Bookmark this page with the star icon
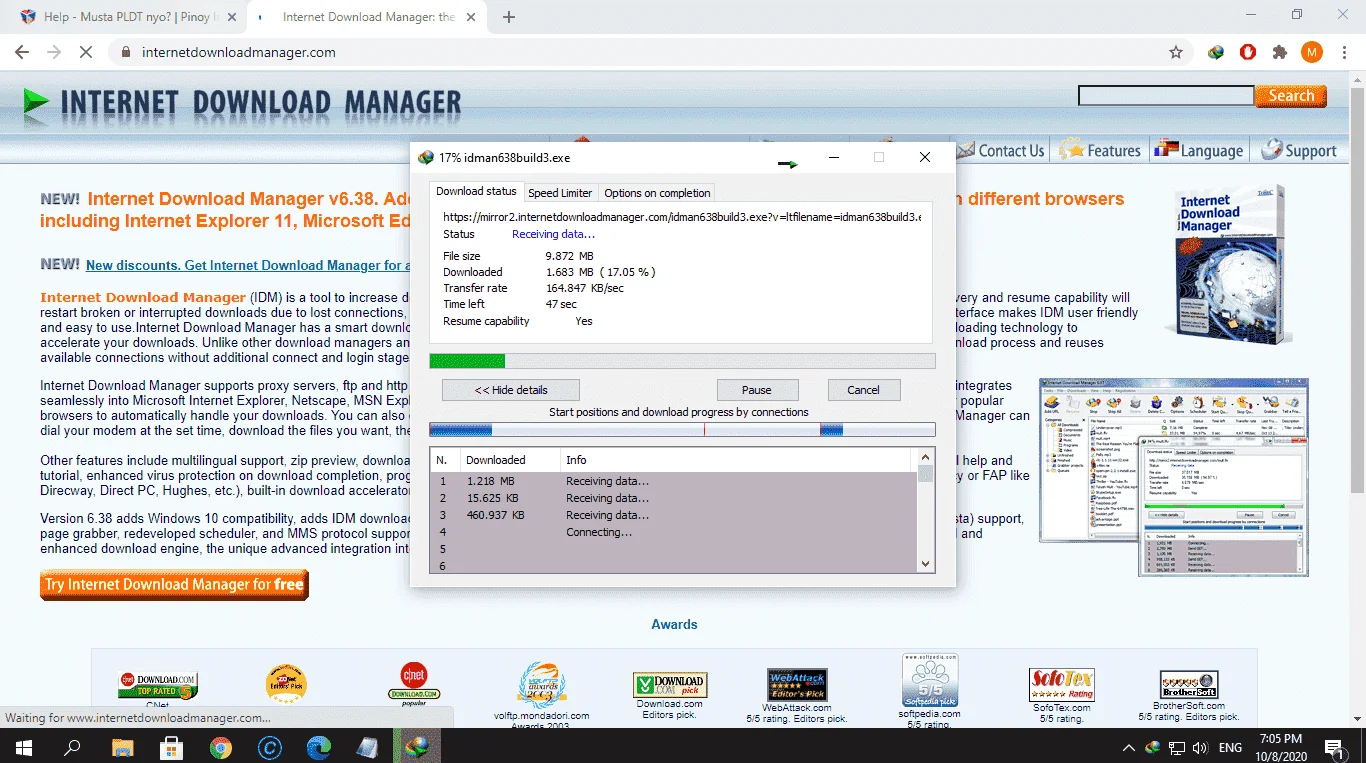 point(1176,52)
